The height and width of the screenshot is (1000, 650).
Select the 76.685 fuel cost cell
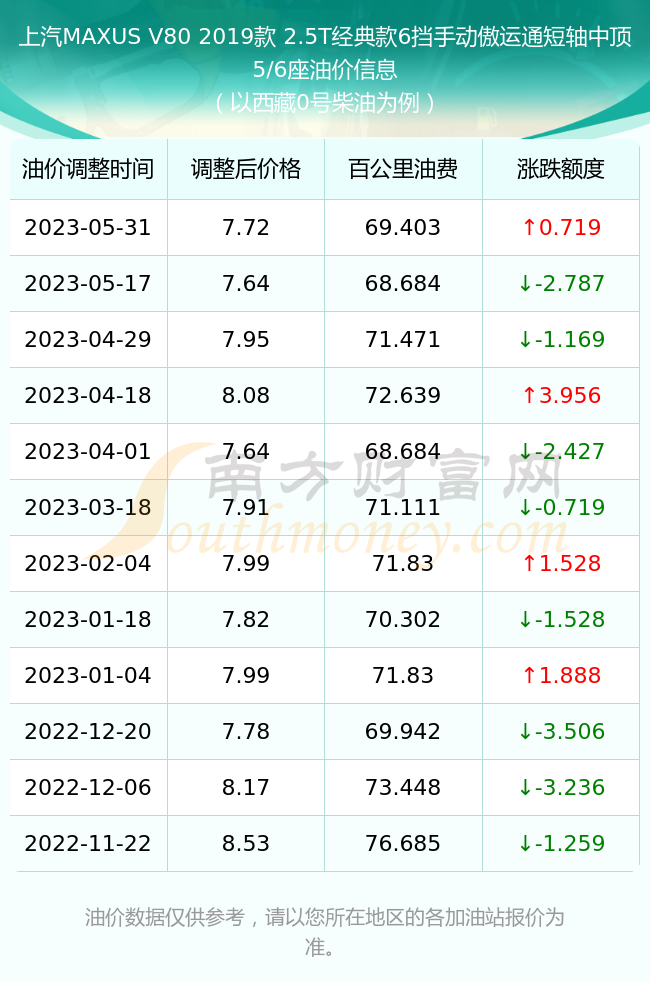pos(403,843)
